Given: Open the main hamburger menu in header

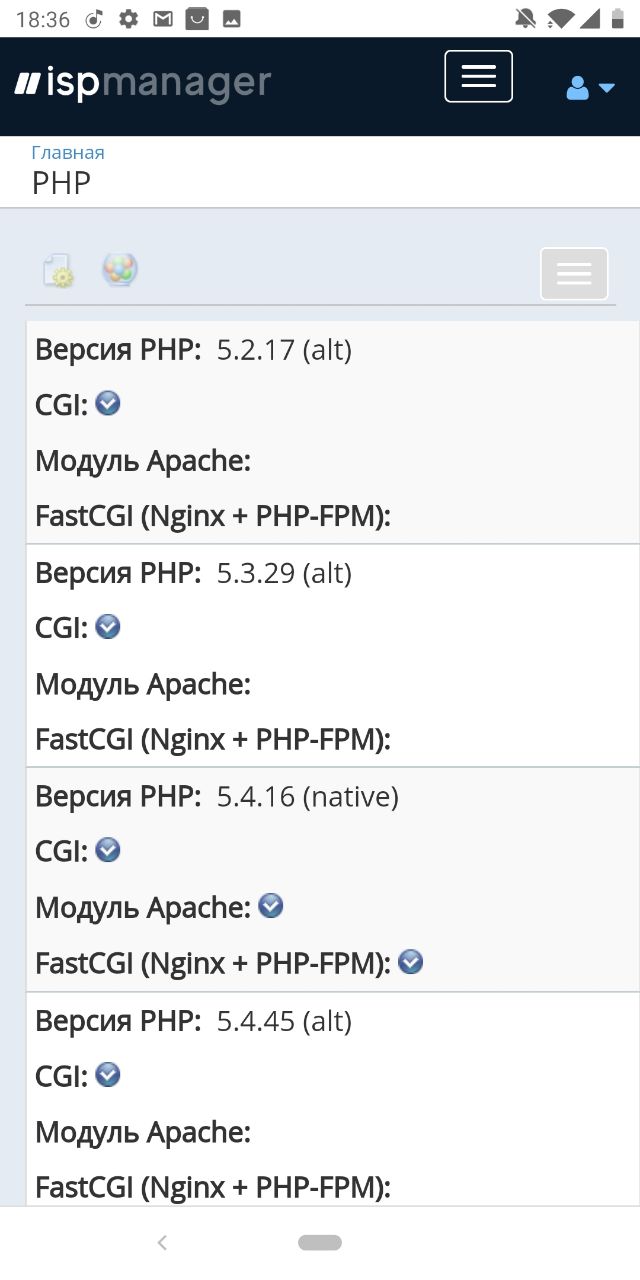Looking at the screenshot, I should 479,76.
